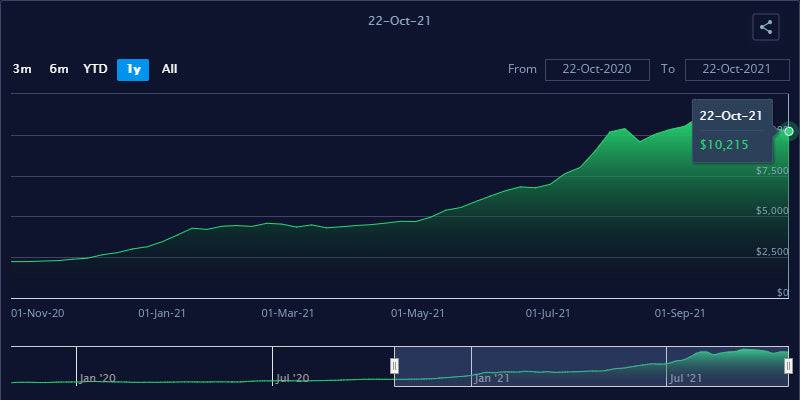Switch to the 6m range
800x400 pixels.
click(x=59, y=69)
